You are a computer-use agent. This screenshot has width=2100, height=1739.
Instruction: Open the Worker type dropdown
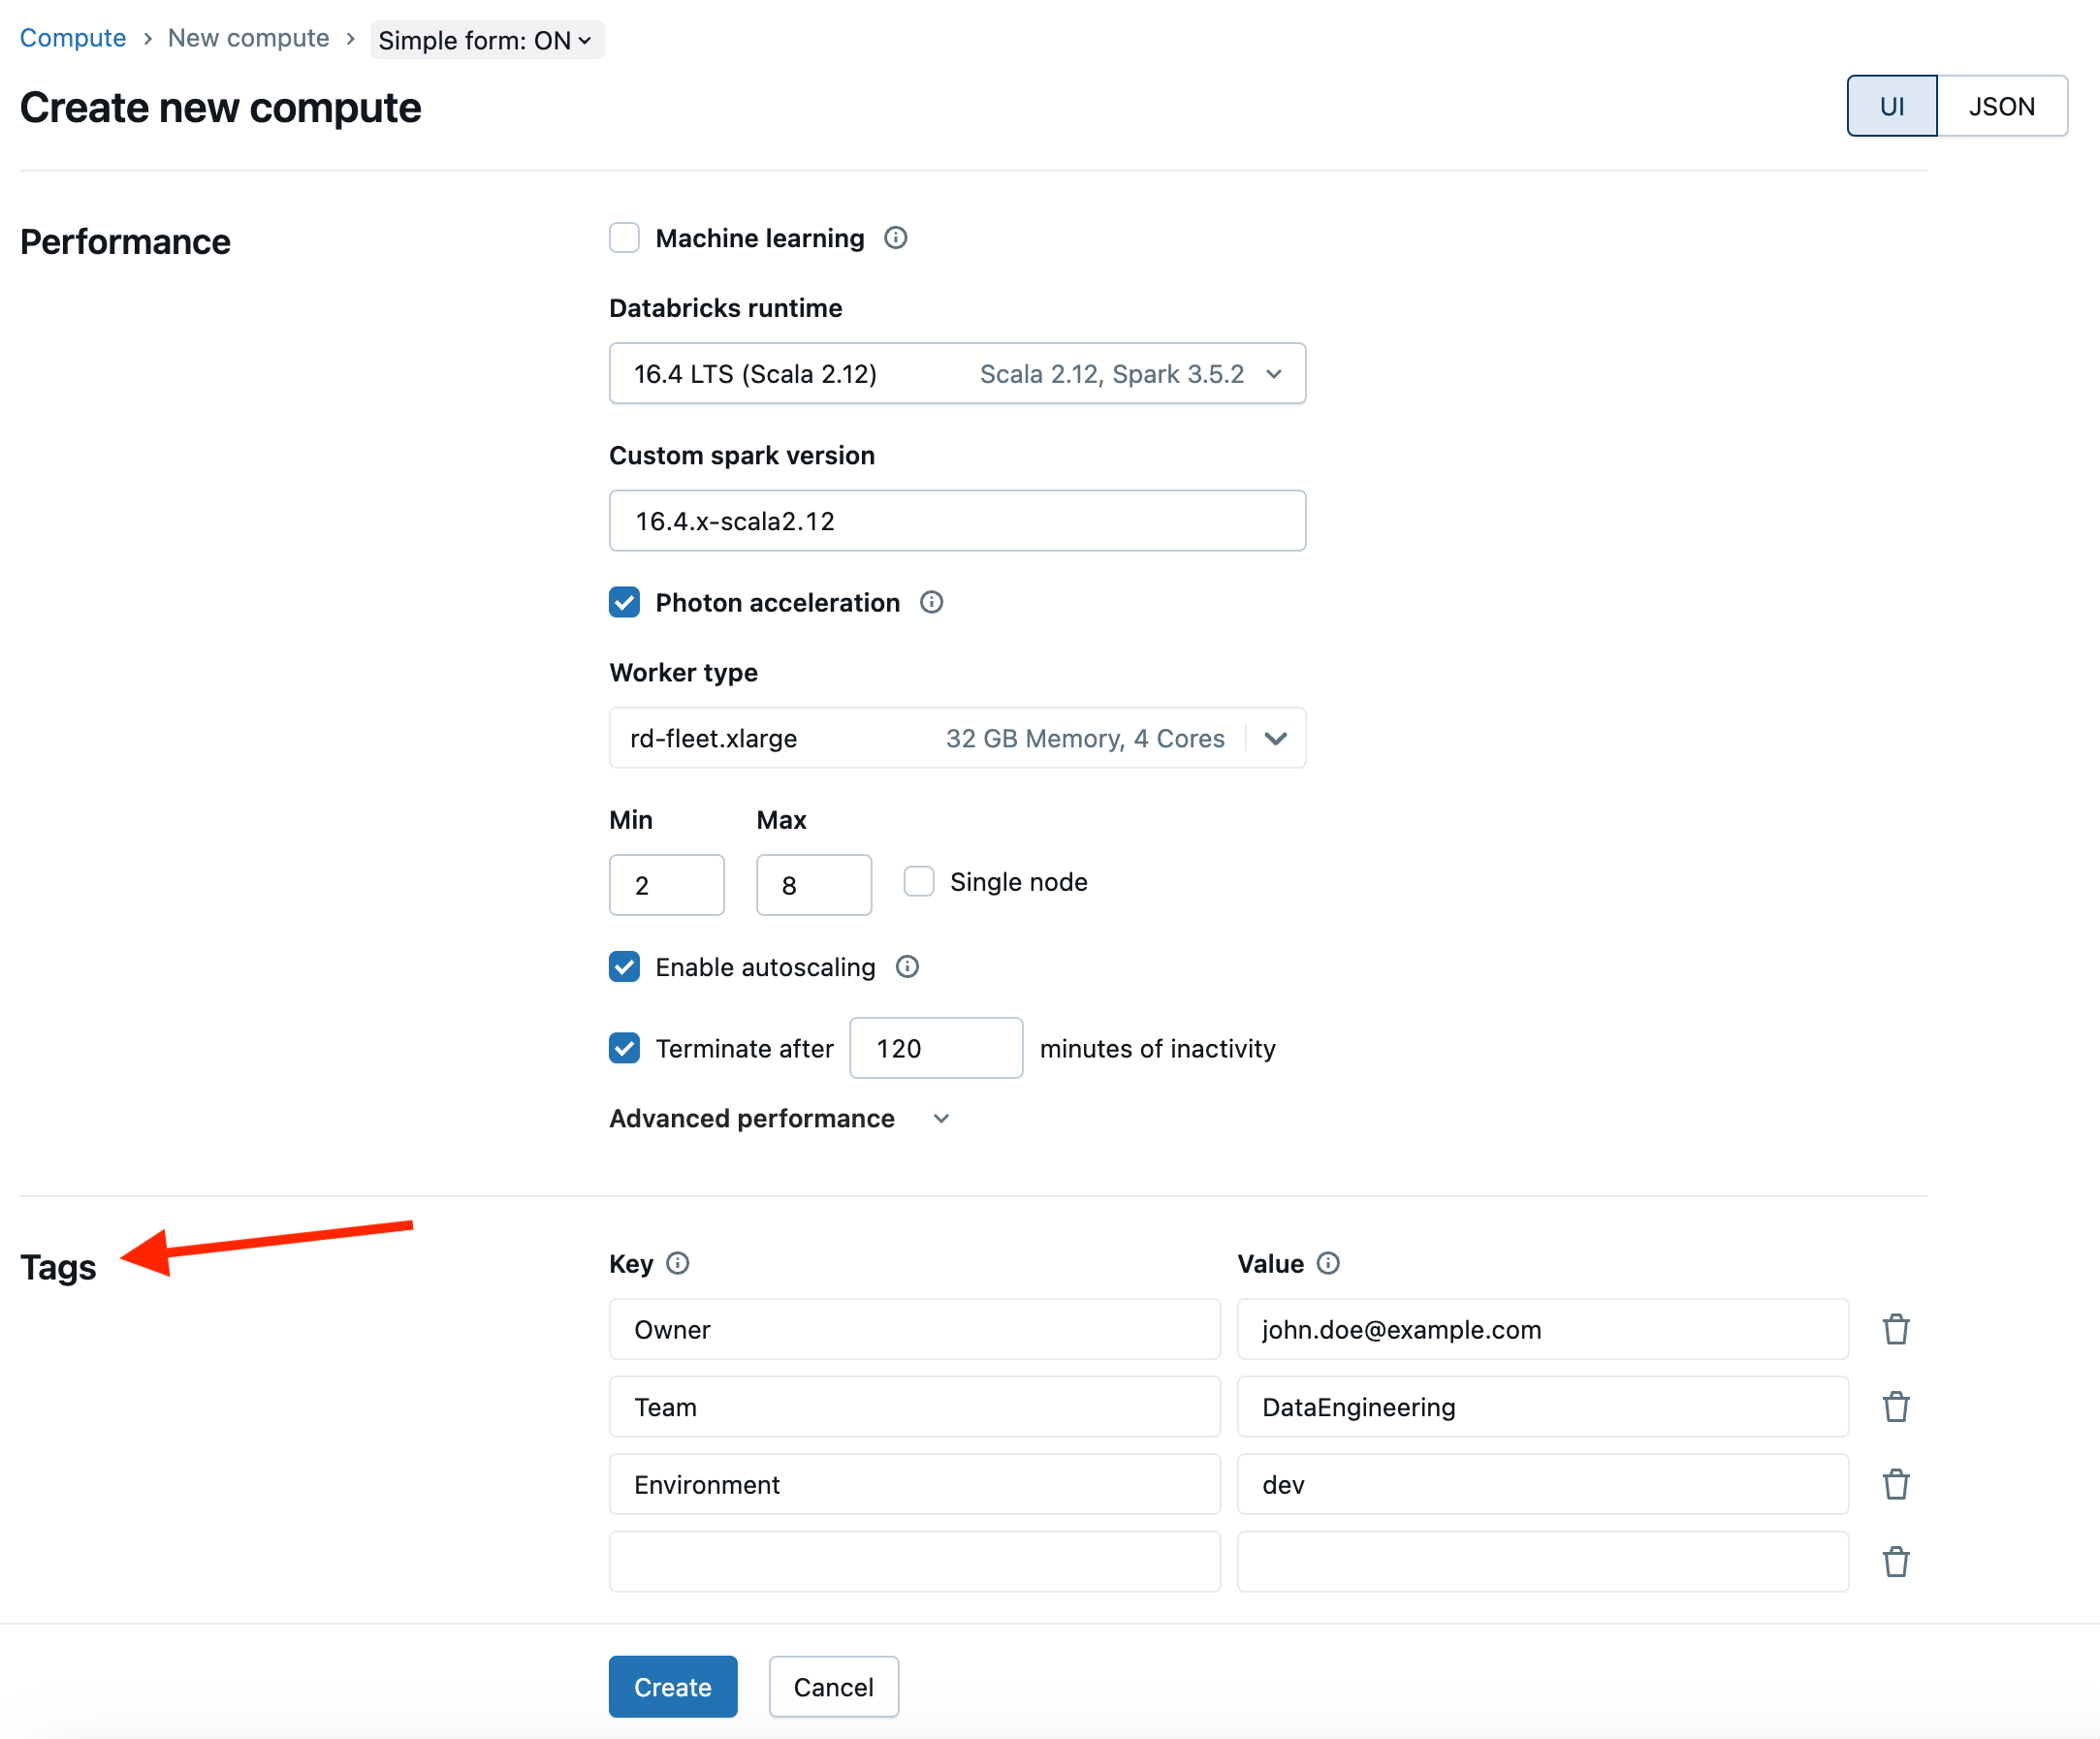[957, 738]
